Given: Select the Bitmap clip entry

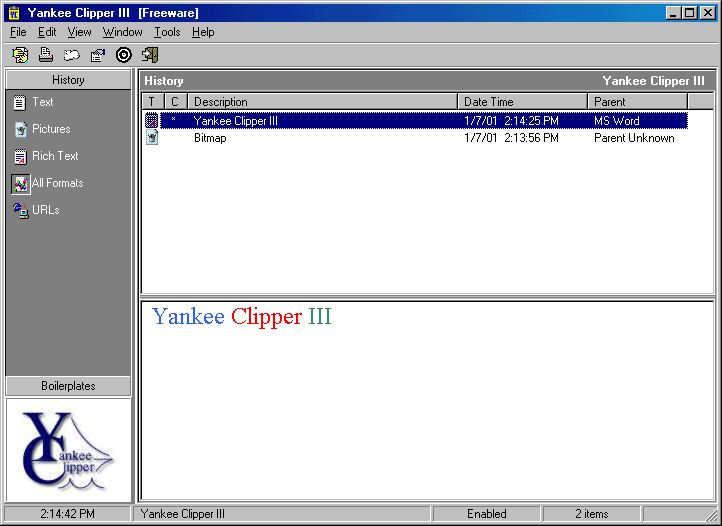Looking at the screenshot, I should pyautogui.click(x=210, y=138).
